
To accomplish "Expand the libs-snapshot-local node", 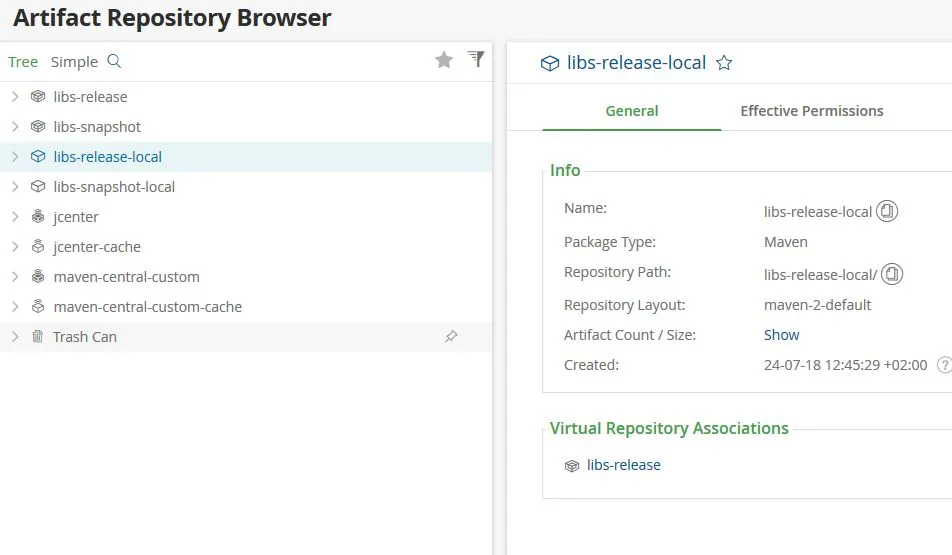I will coord(15,186).
